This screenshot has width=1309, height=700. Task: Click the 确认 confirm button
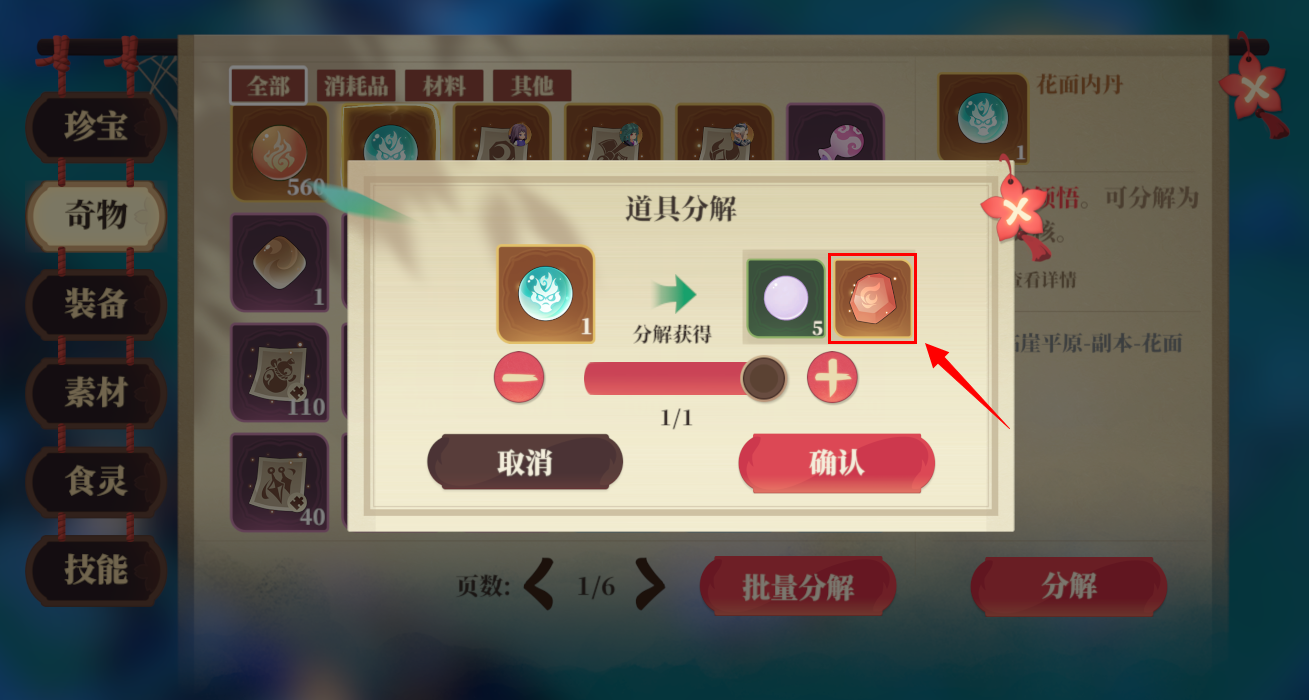[836, 463]
